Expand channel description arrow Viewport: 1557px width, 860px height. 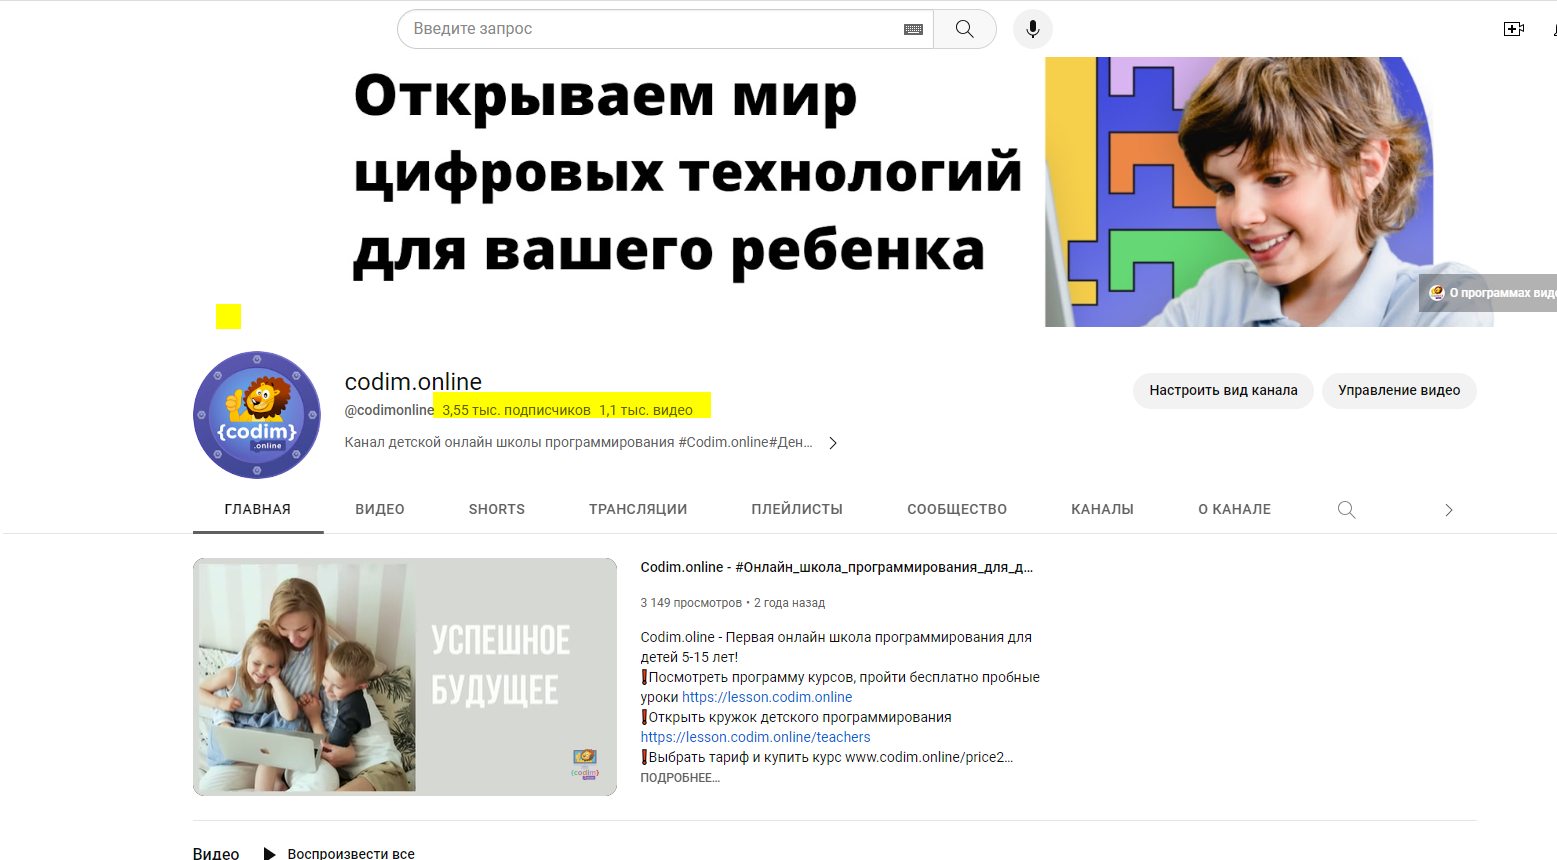click(833, 443)
